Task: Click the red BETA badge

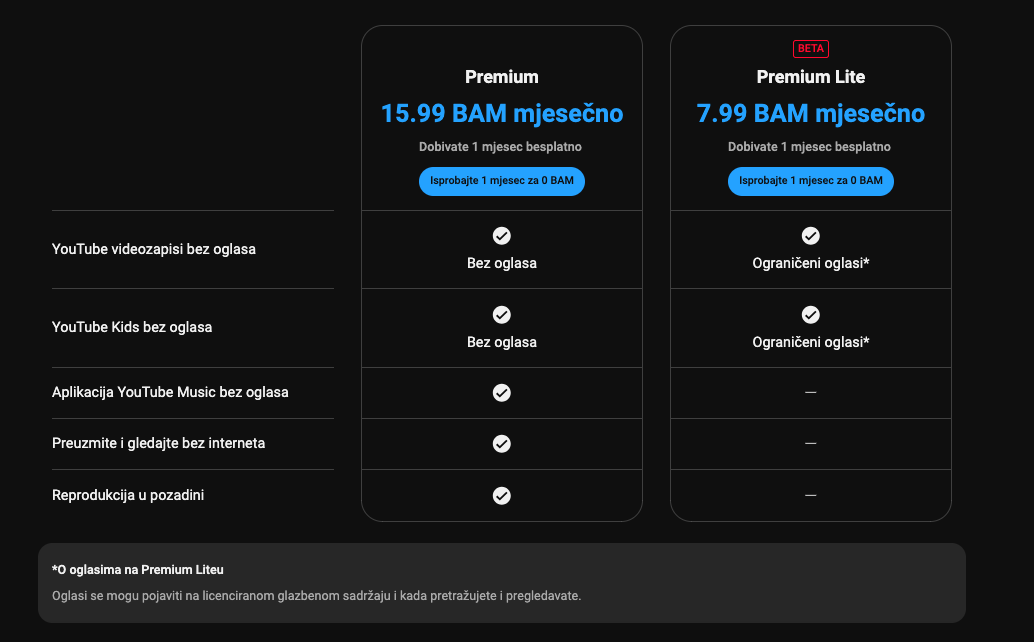Action: 810,49
